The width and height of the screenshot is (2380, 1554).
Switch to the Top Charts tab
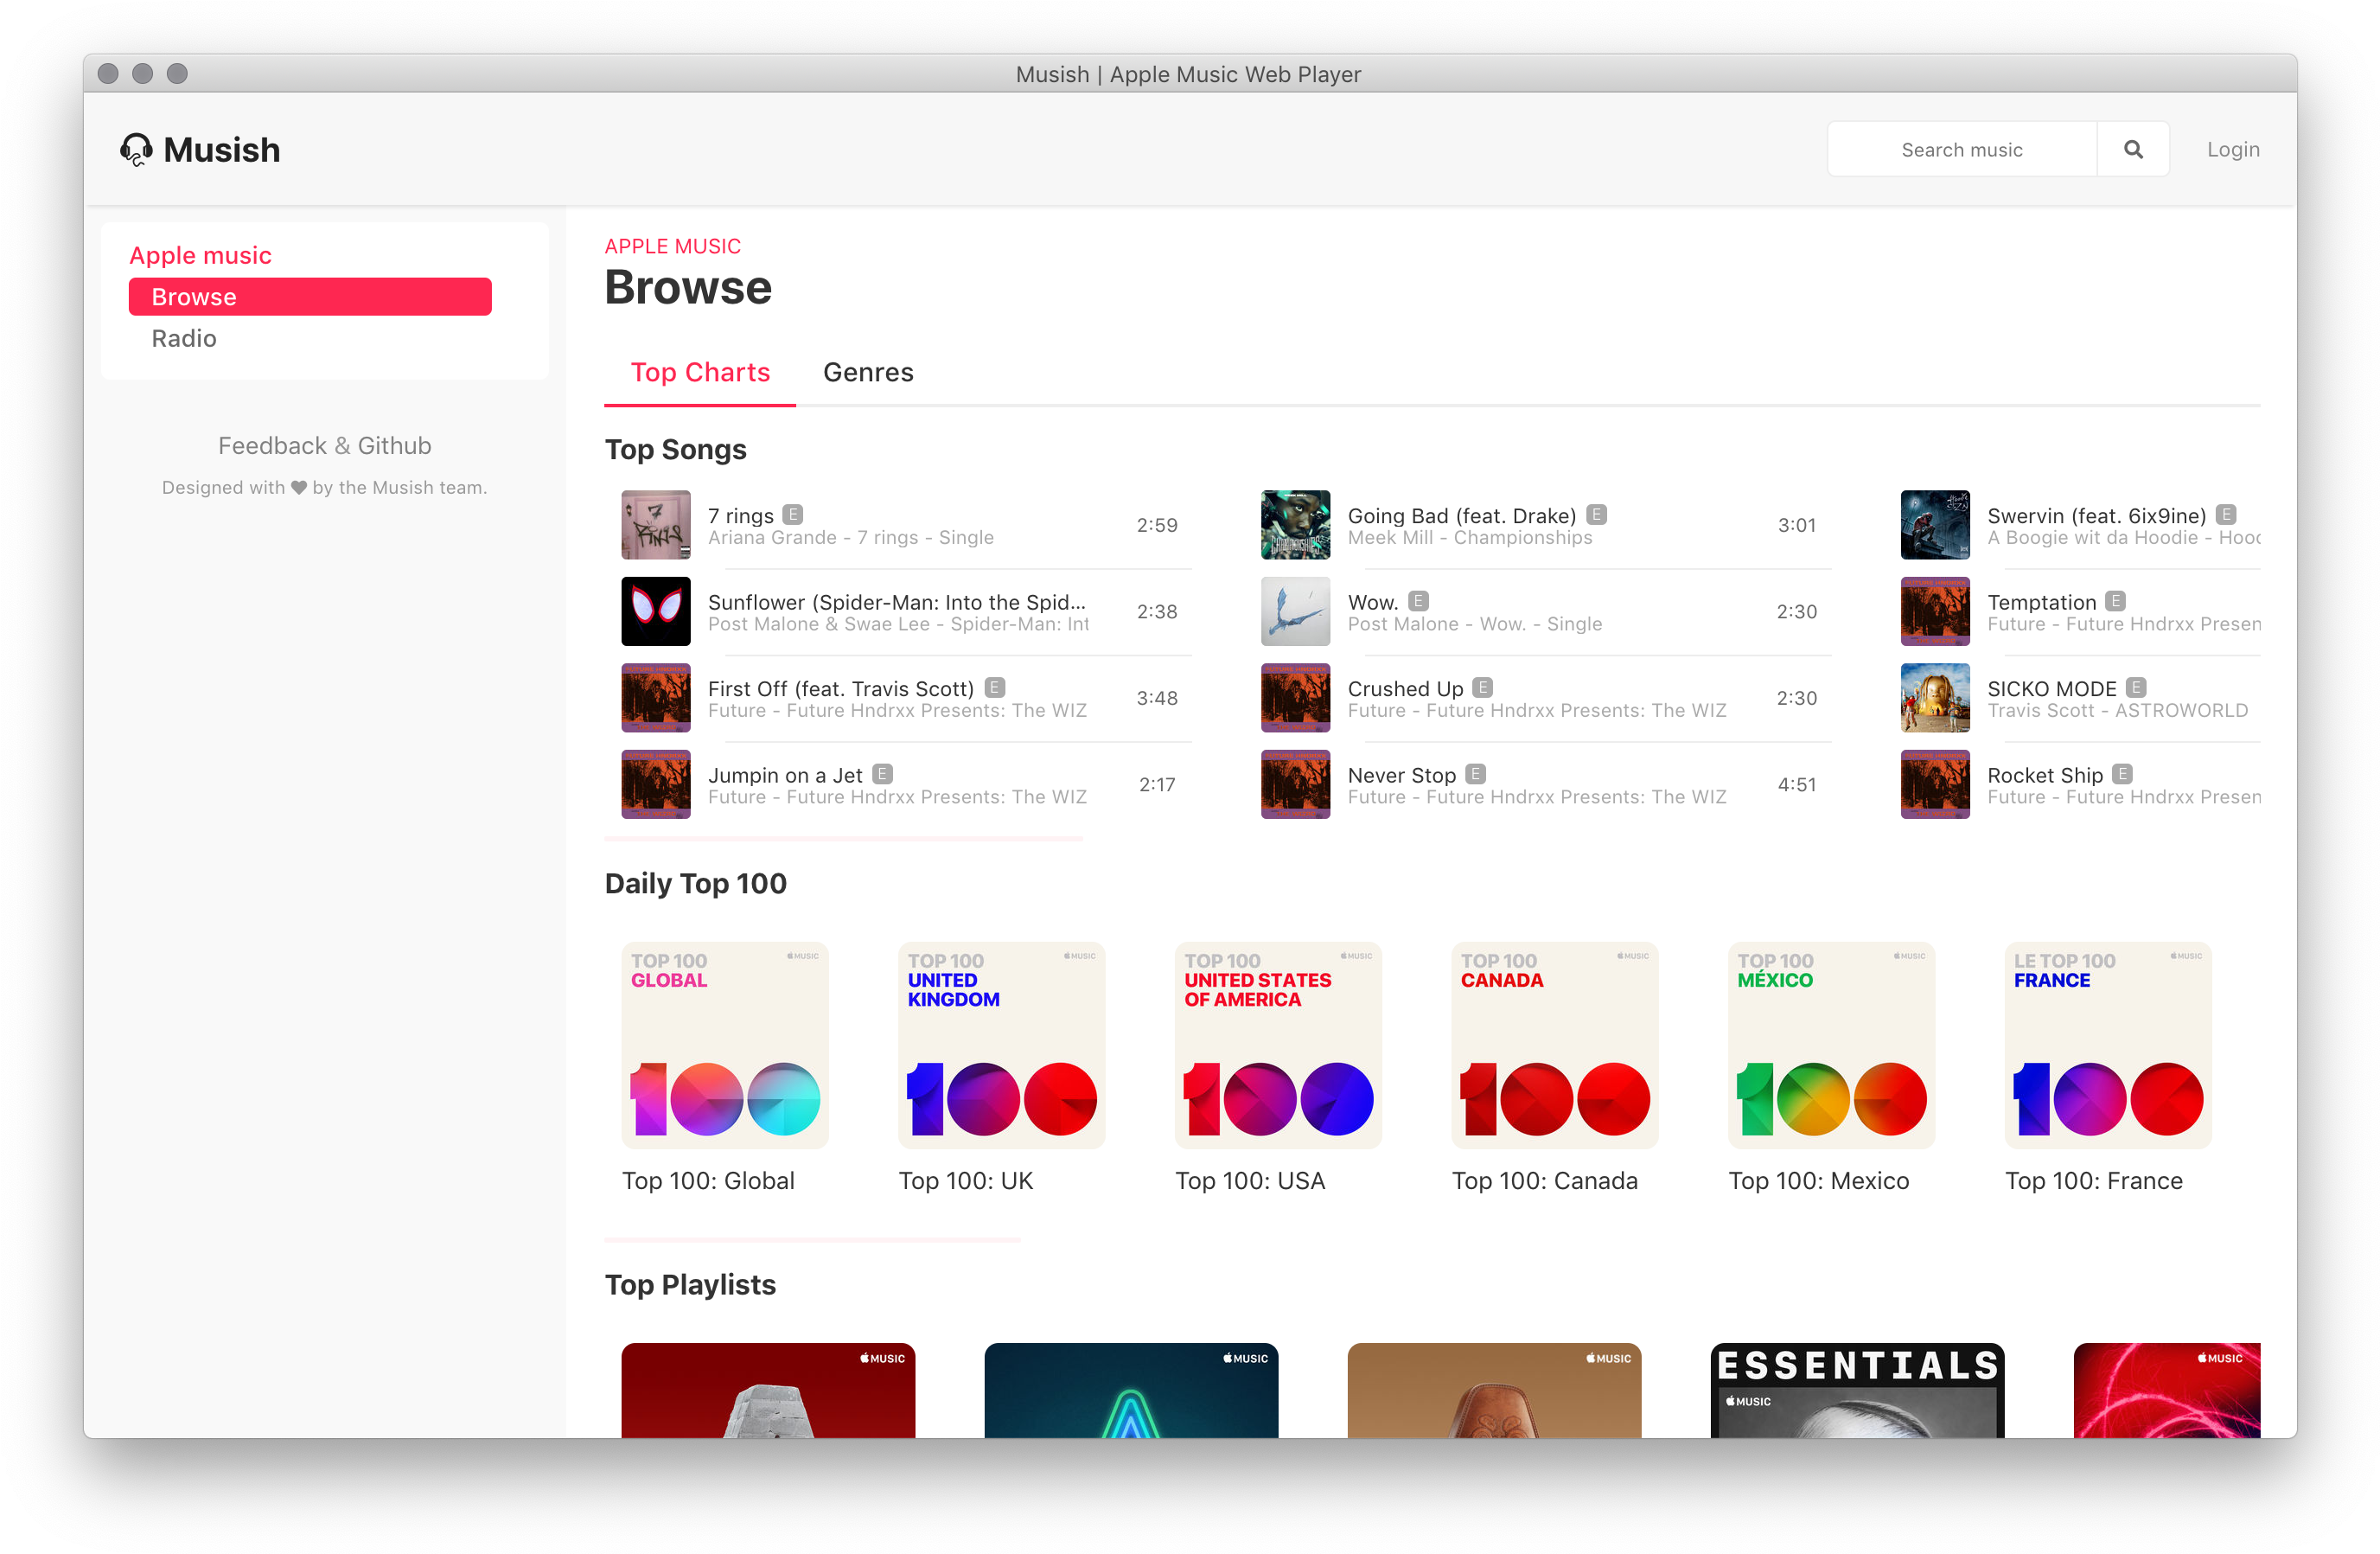pos(700,372)
